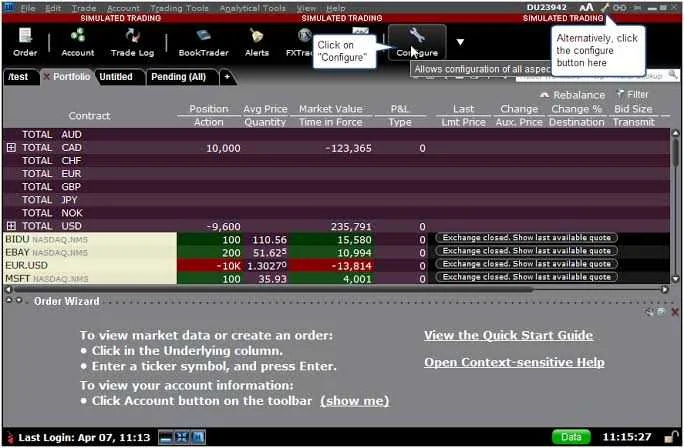This screenshot has width=684, height=448.
Task: Click the padlock icon in the status bar
Action: [671, 437]
